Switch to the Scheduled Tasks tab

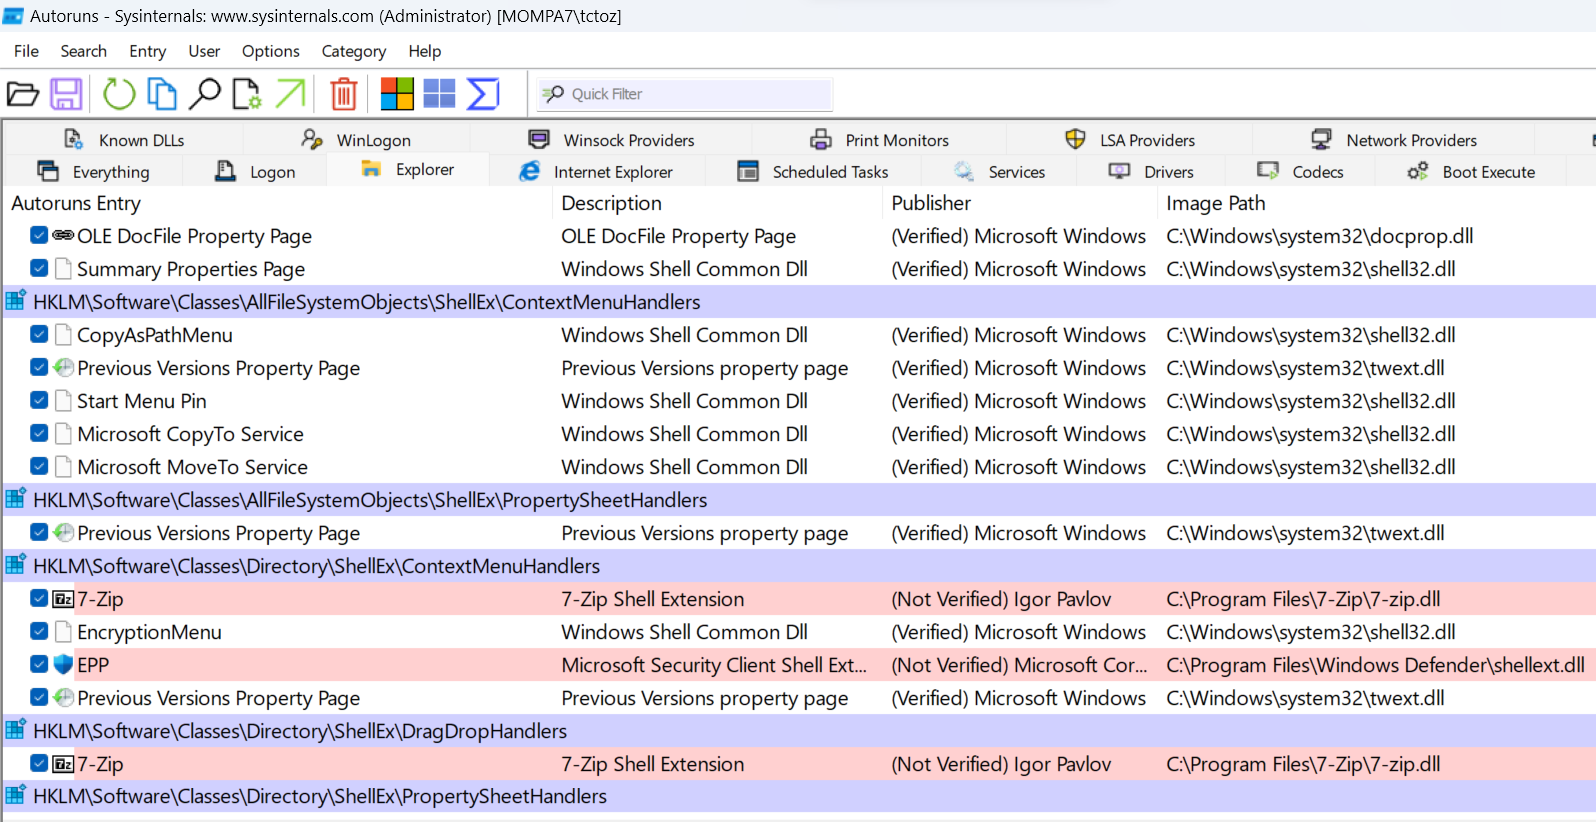(x=812, y=171)
